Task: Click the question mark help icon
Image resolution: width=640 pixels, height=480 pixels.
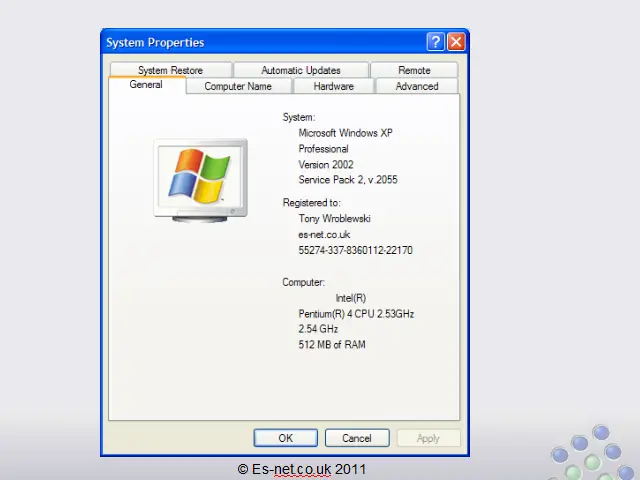Action: tap(436, 42)
